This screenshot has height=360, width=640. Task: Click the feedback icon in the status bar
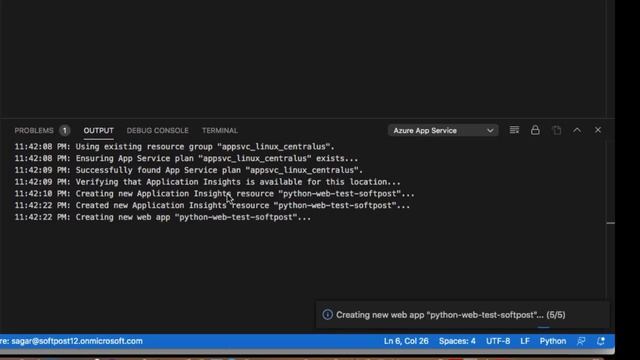pyautogui.click(x=581, y=341)
